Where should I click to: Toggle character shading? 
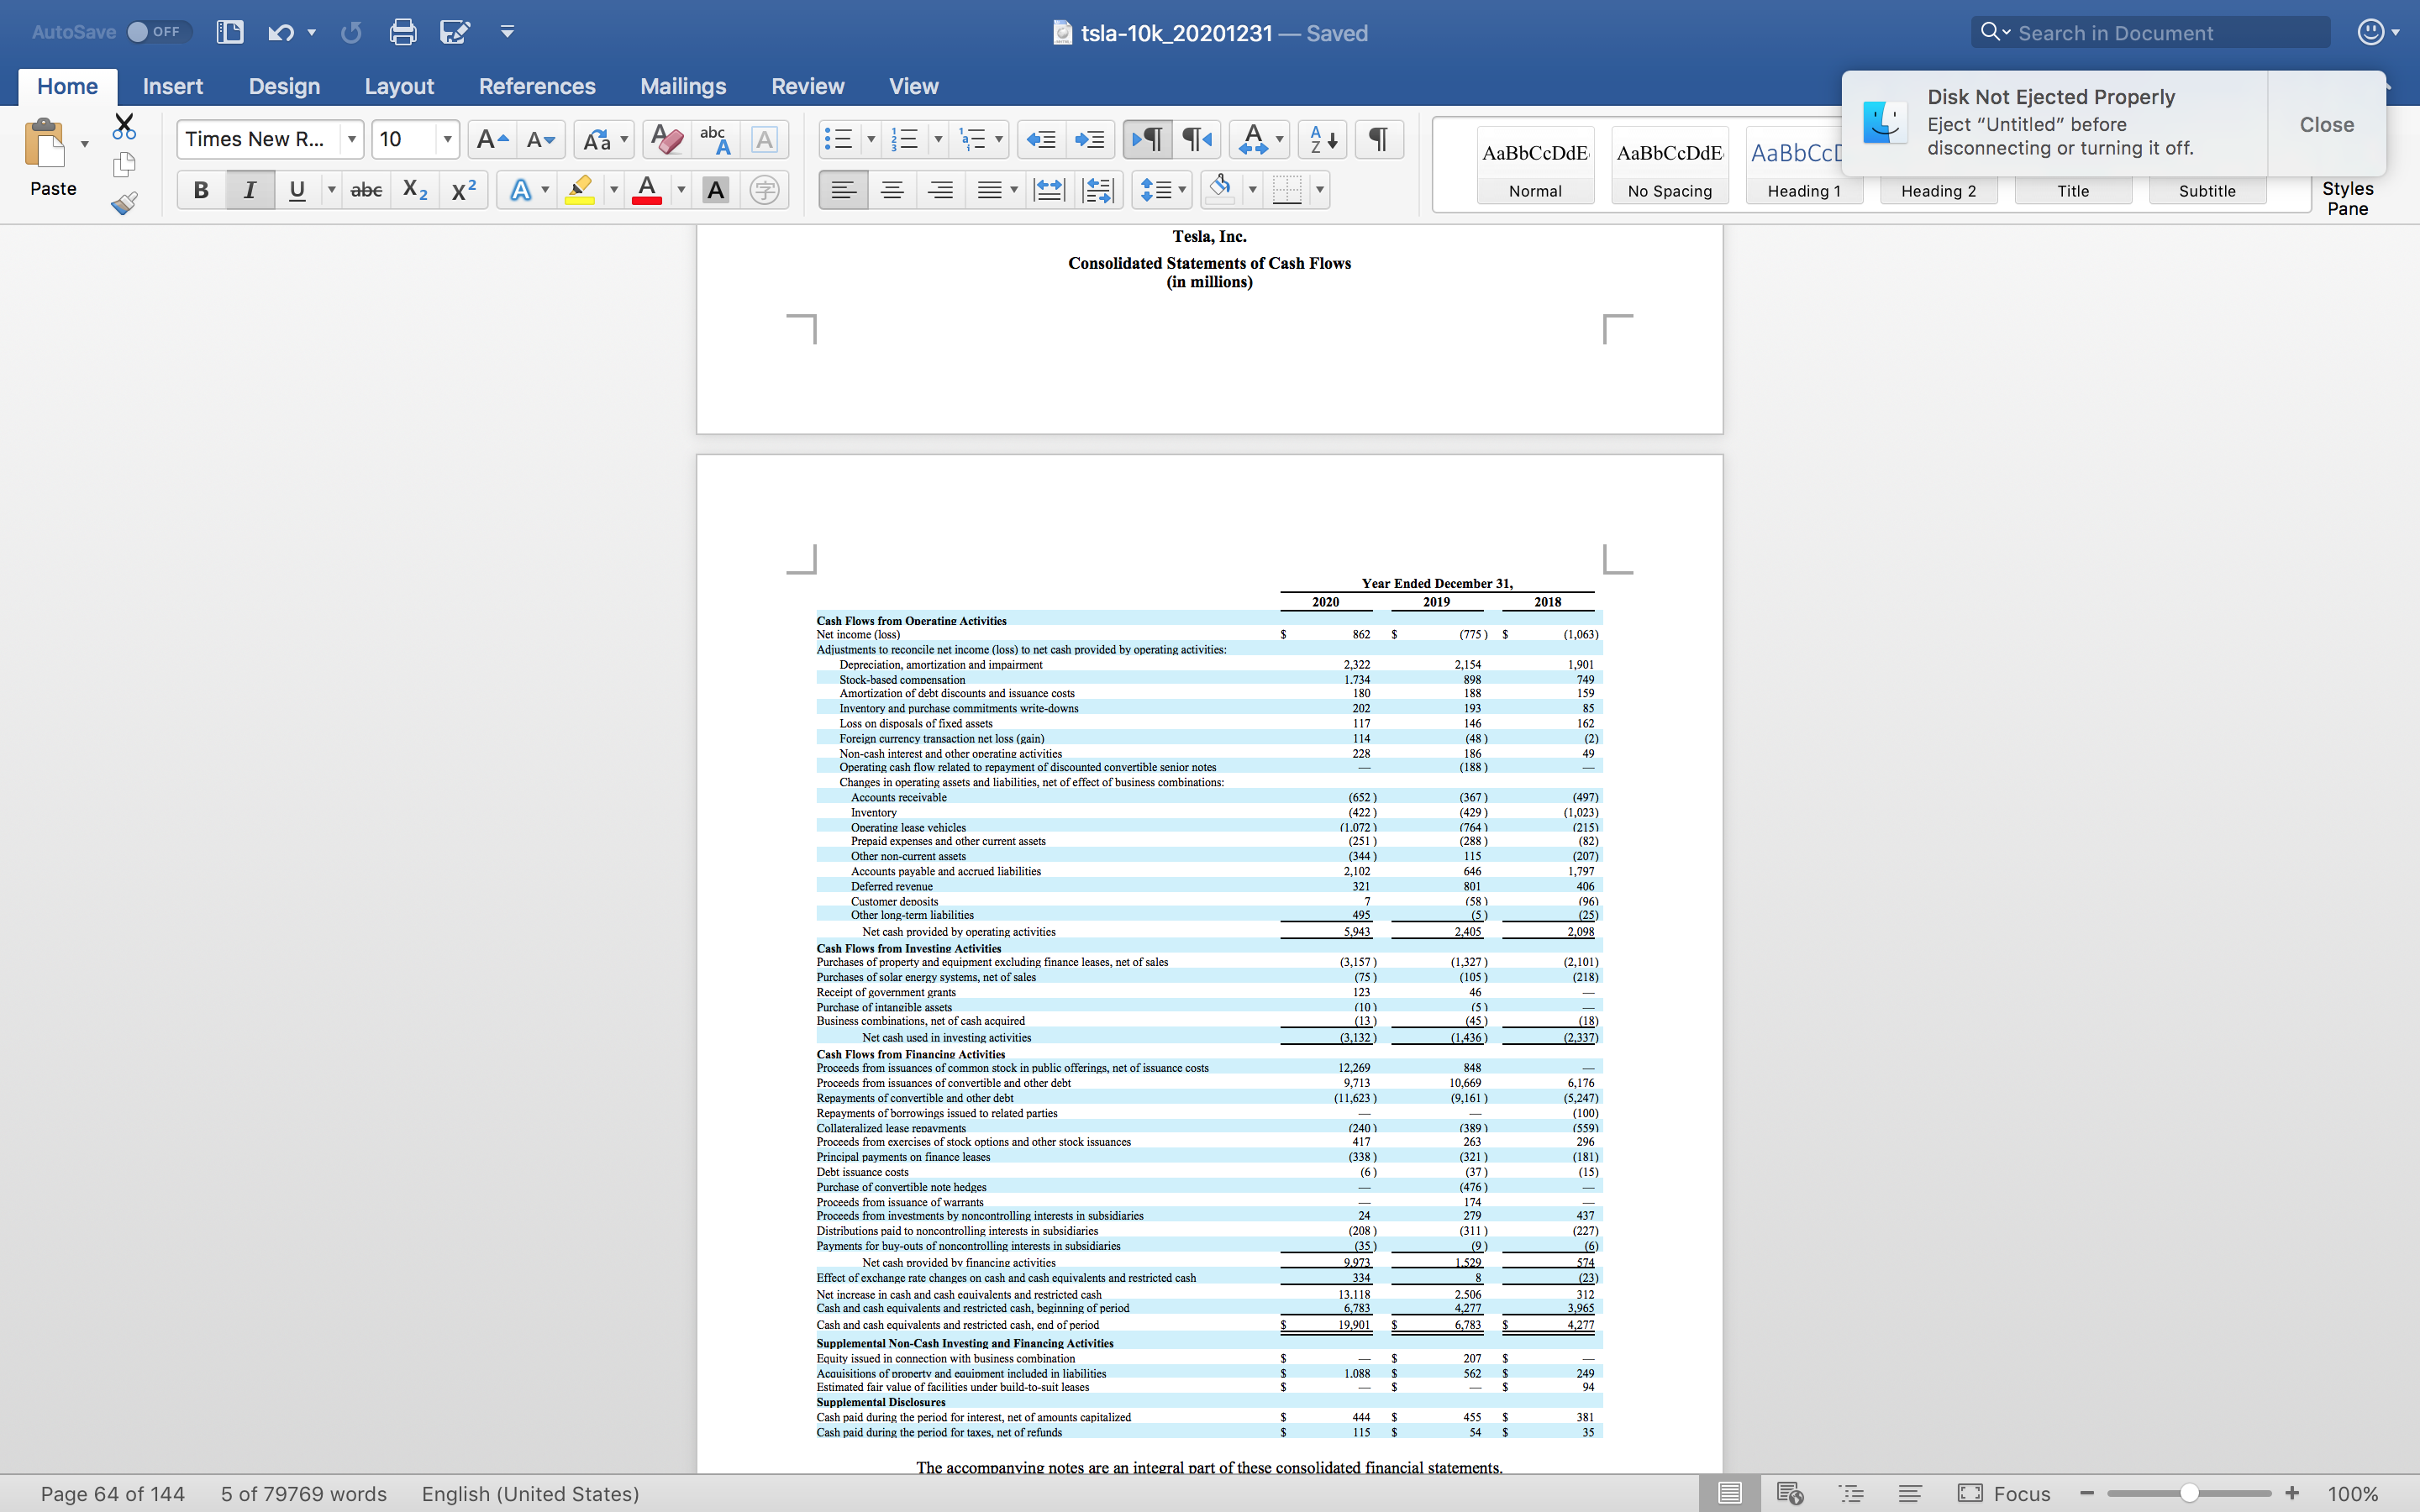(x=716, y=189)
